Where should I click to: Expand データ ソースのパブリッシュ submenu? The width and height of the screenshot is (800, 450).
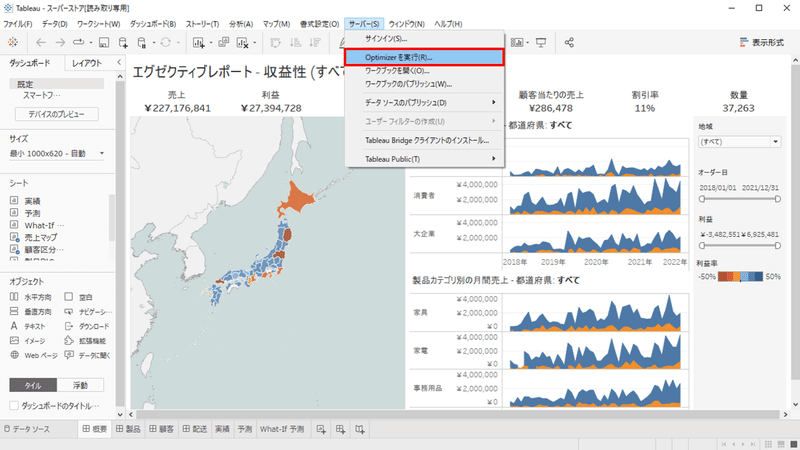click(x=429, y=103)
